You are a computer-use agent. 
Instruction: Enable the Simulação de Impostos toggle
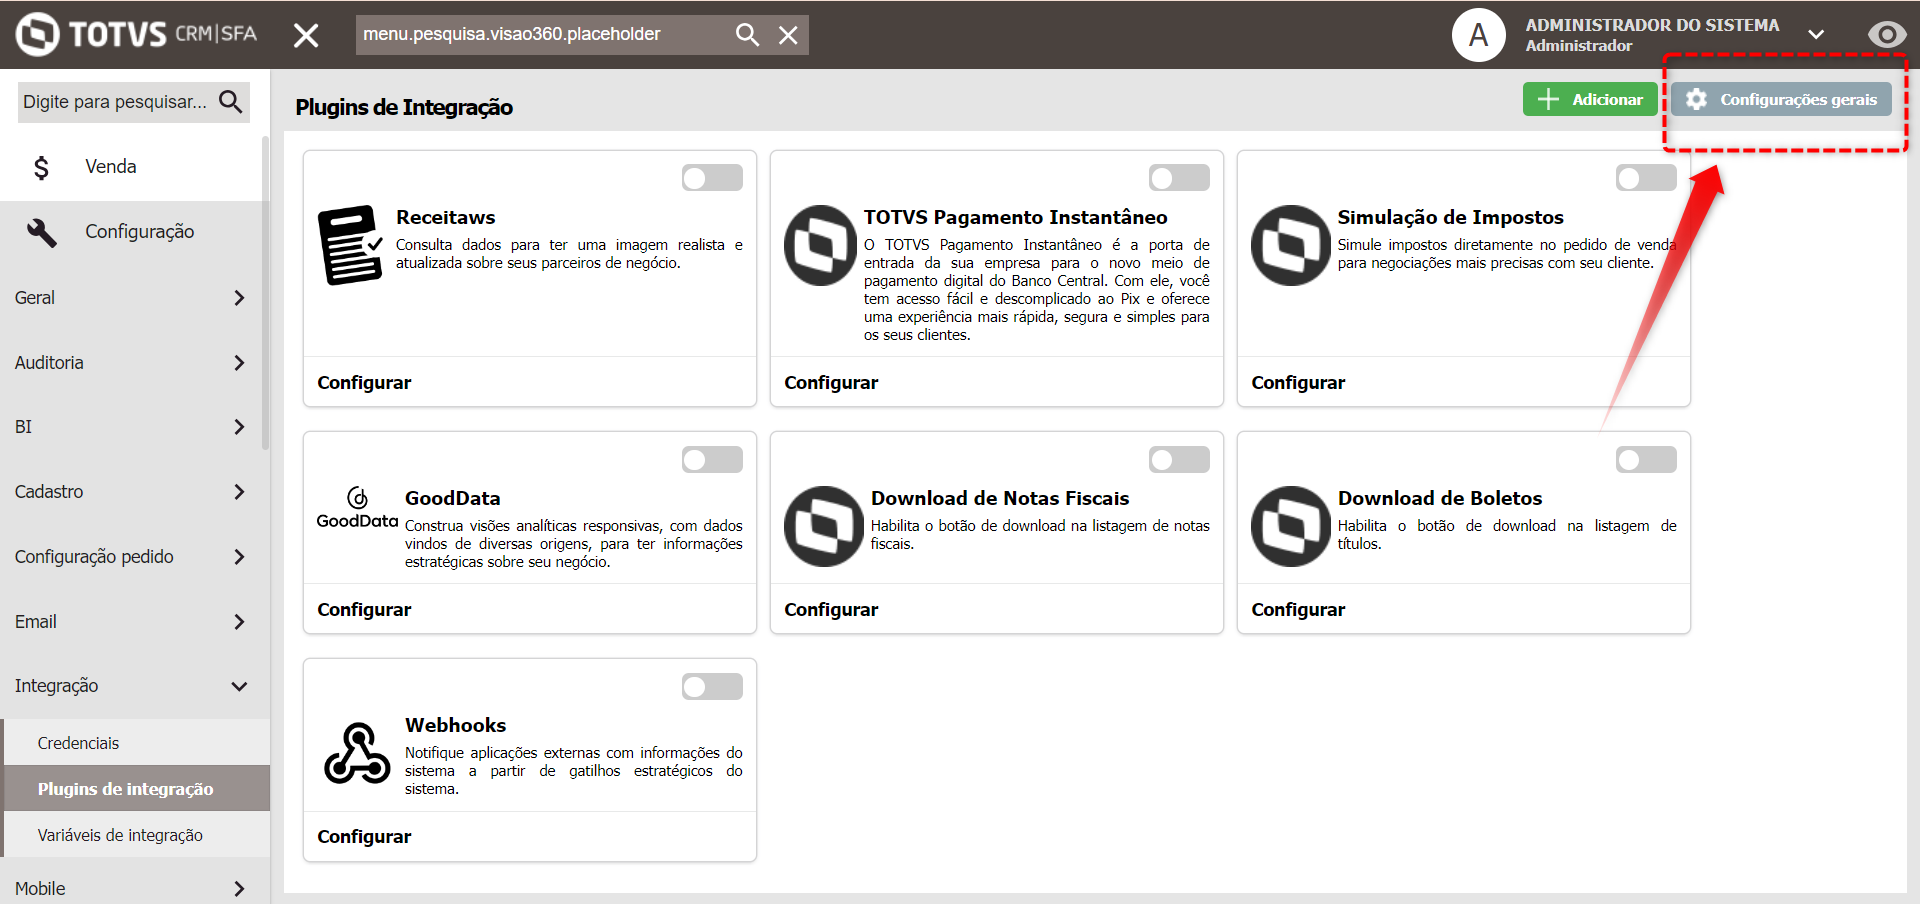(x=1646, y=178)
